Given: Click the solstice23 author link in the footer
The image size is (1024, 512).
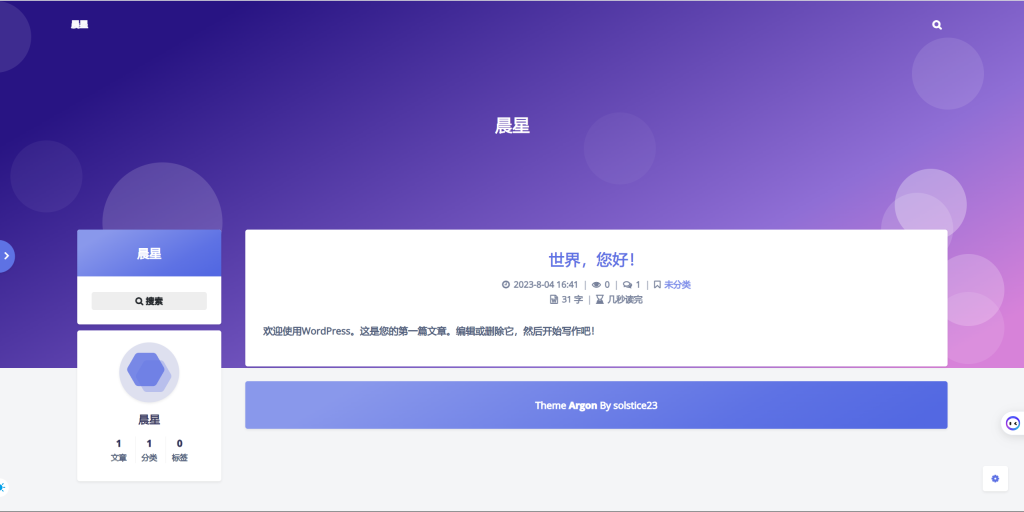Looking at the screenshot, I should tap(635, 406).
